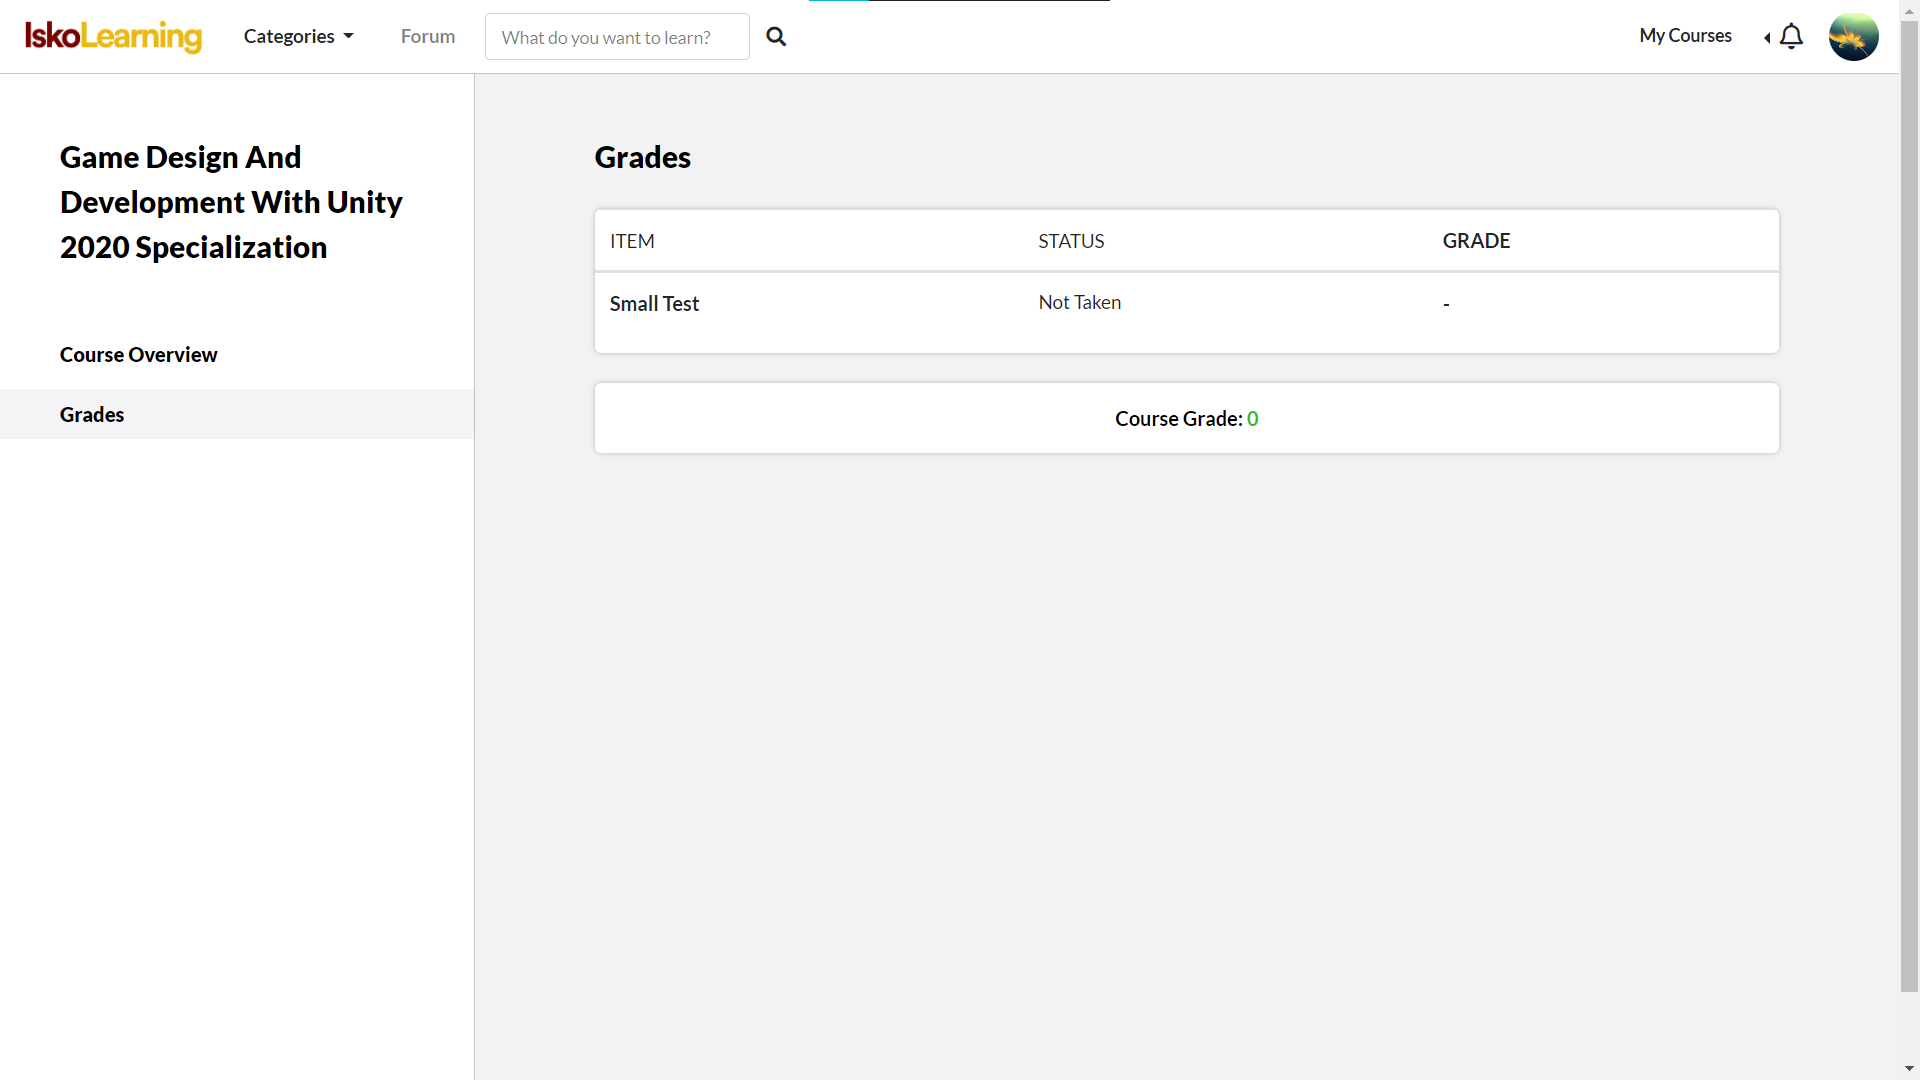Click the Not Taken status text
Viewport: 1920px width, 1080px height.
tap(1079, 303)
